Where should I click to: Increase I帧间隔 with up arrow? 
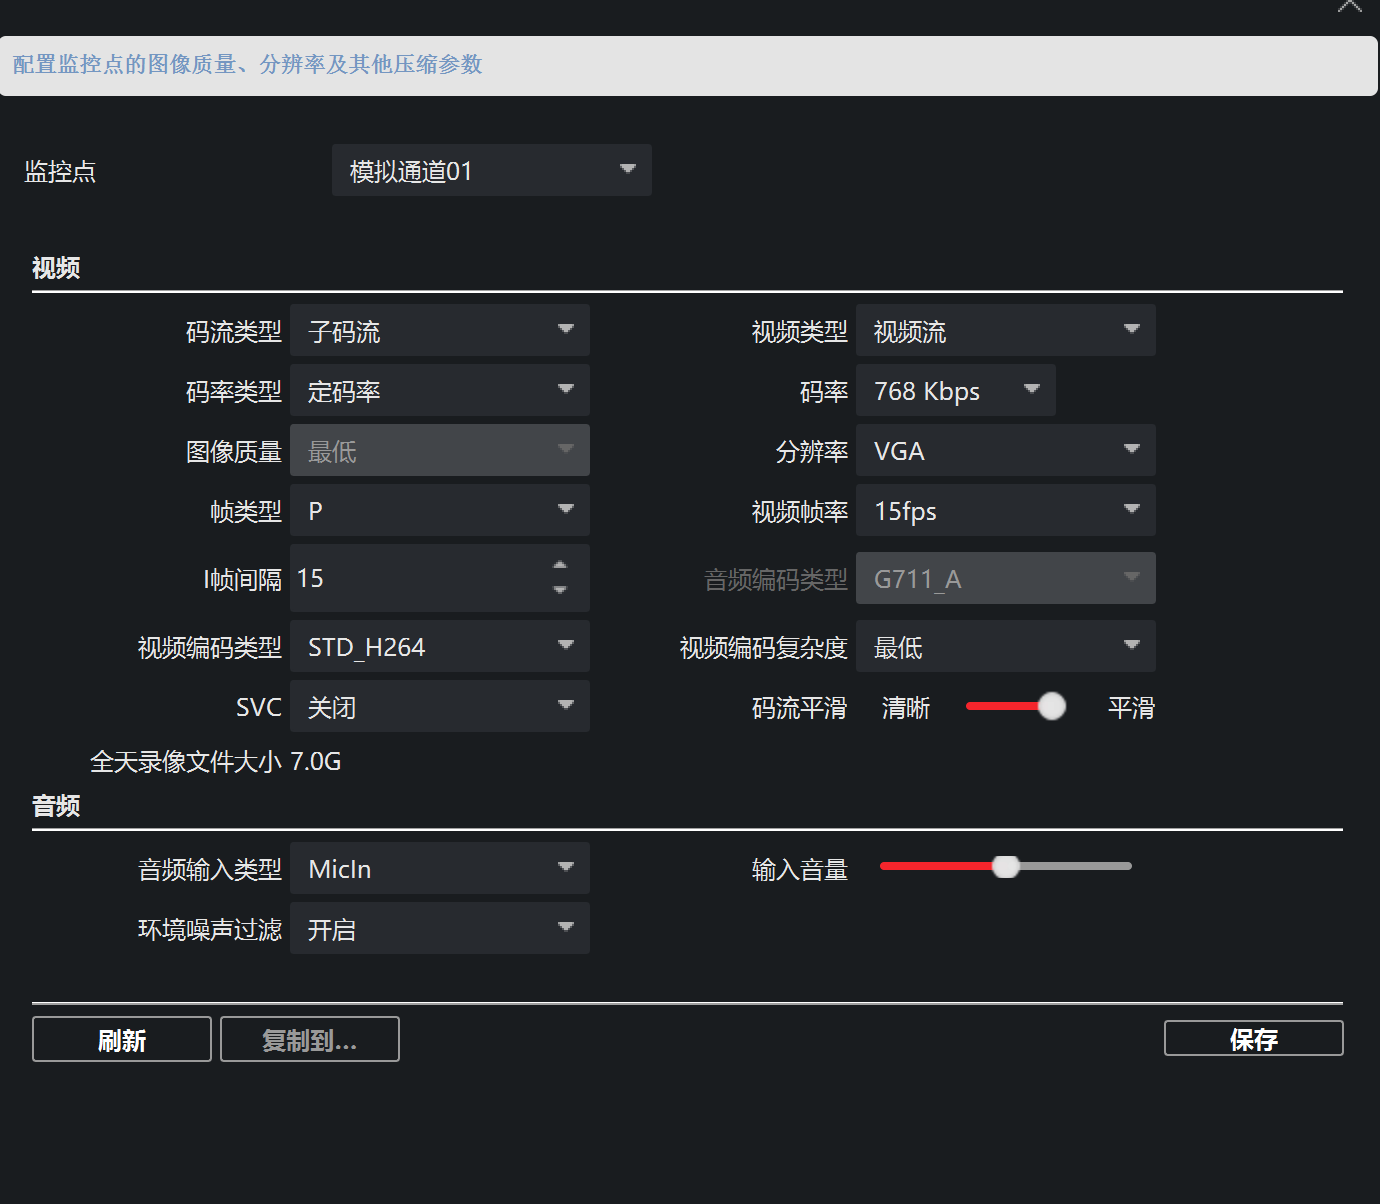coord(560,566)
